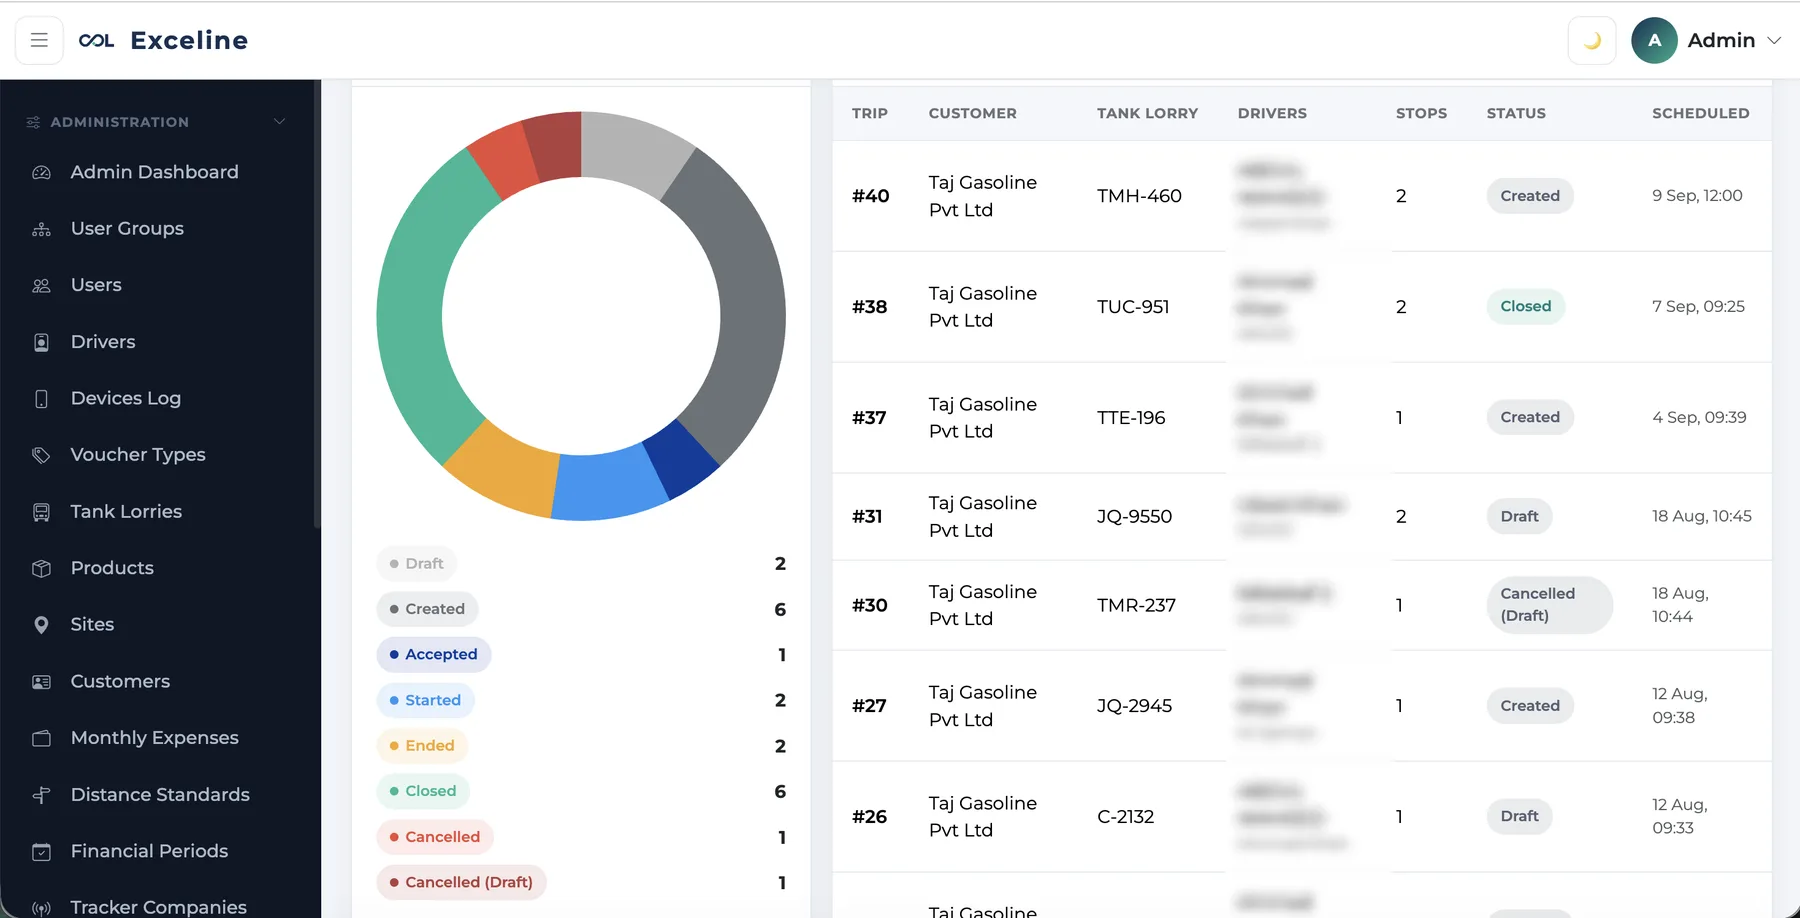Click the Admin Dashboard gauge icon
Image resolution: width=1800 pixels, height=918 pixels.
[41, 173]
